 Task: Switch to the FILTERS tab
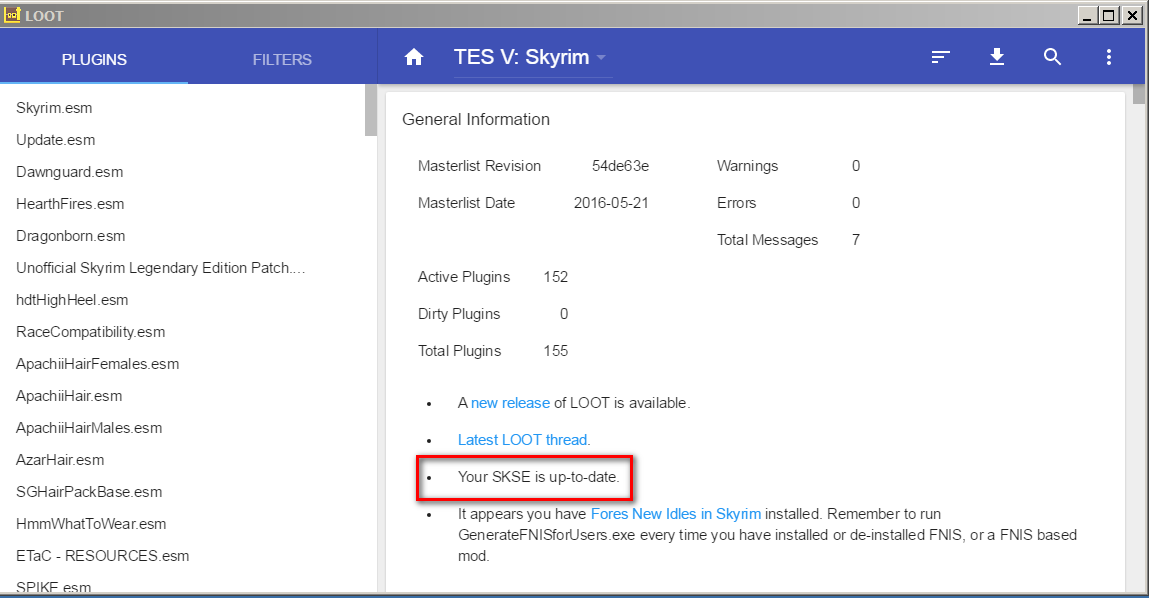281,59
